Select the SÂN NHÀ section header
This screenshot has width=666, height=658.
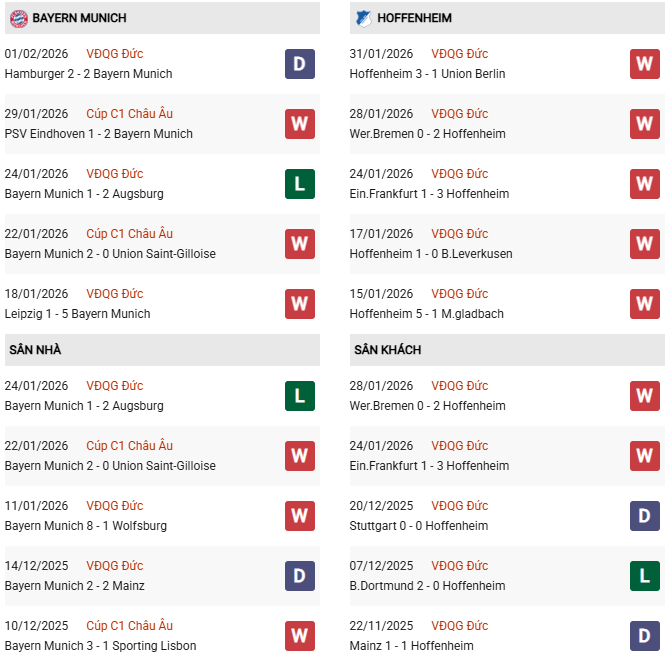click(36, 350)
